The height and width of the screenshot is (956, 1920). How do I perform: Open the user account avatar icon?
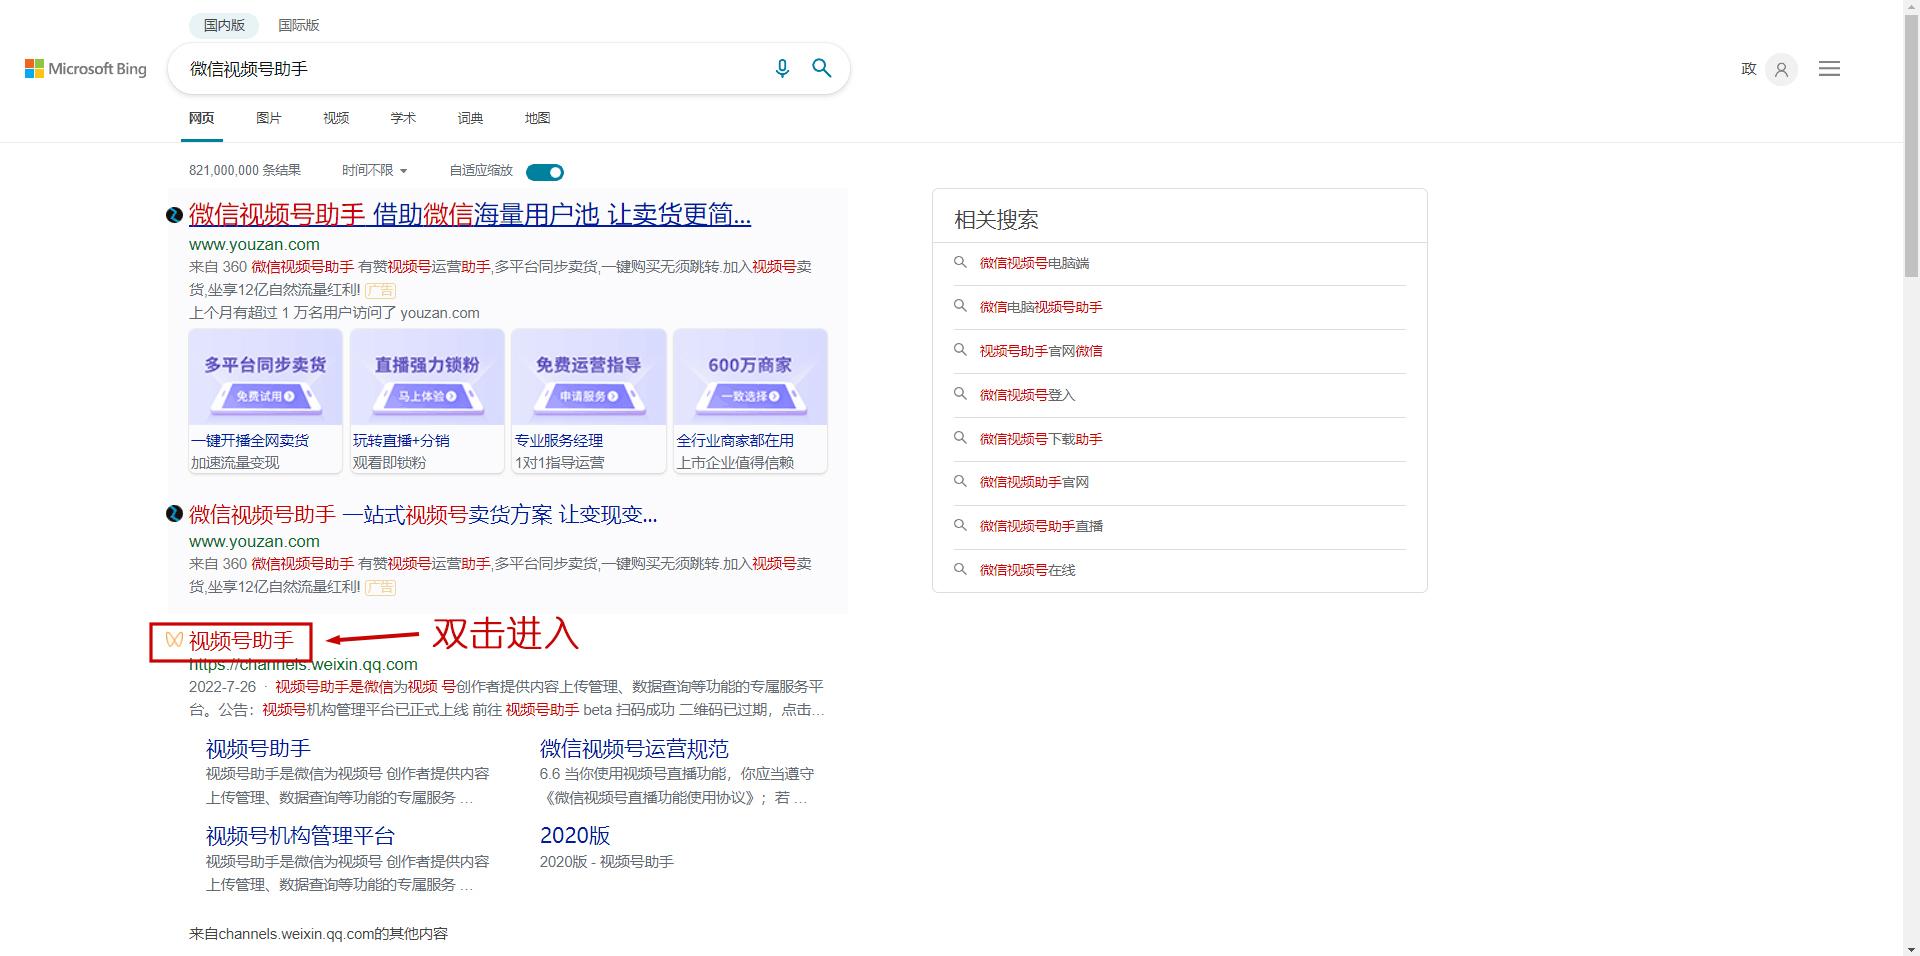(x=1781, y=69)
